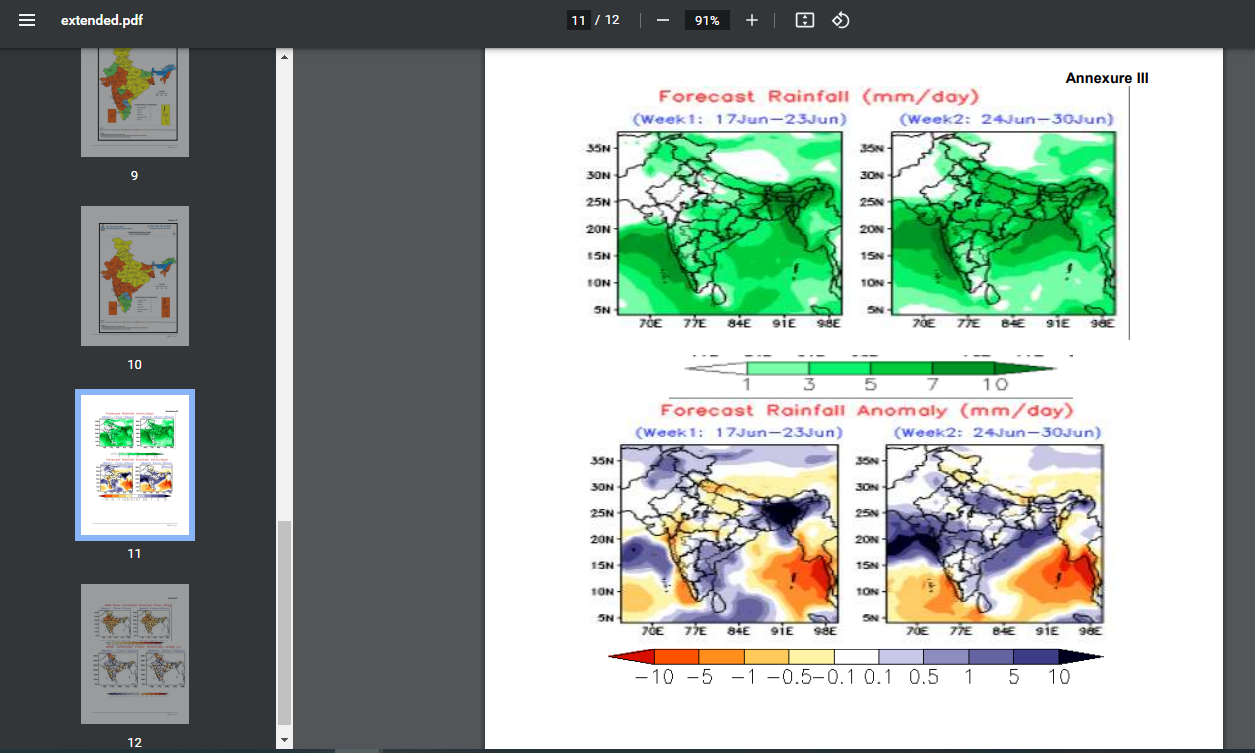Select the highlighted page 11 thumbnail
This screenshot has width=1255, height=753.
click(135, 465)
